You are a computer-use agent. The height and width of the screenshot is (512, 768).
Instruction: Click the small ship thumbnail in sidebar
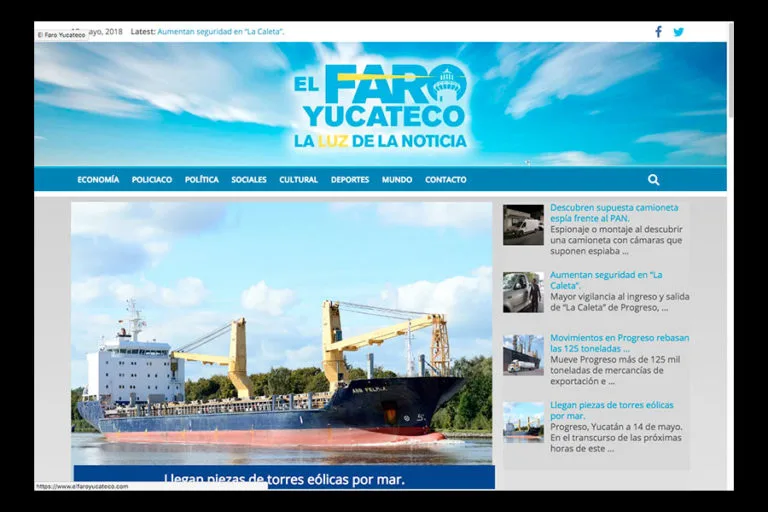(x=523, y=422)
